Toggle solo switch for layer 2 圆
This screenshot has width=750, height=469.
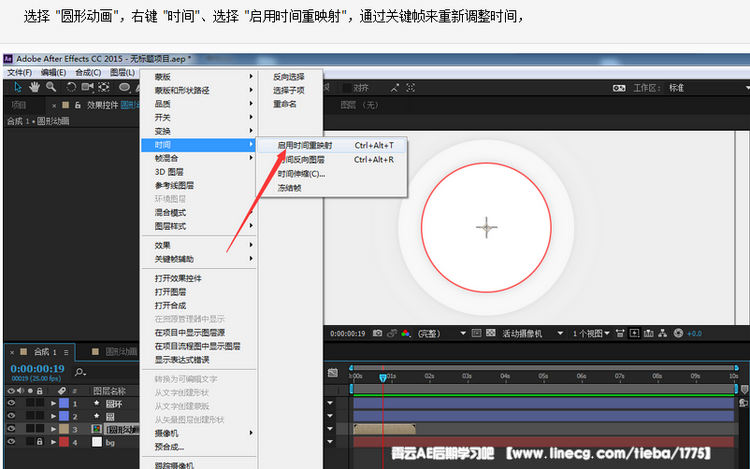[30, 416]
